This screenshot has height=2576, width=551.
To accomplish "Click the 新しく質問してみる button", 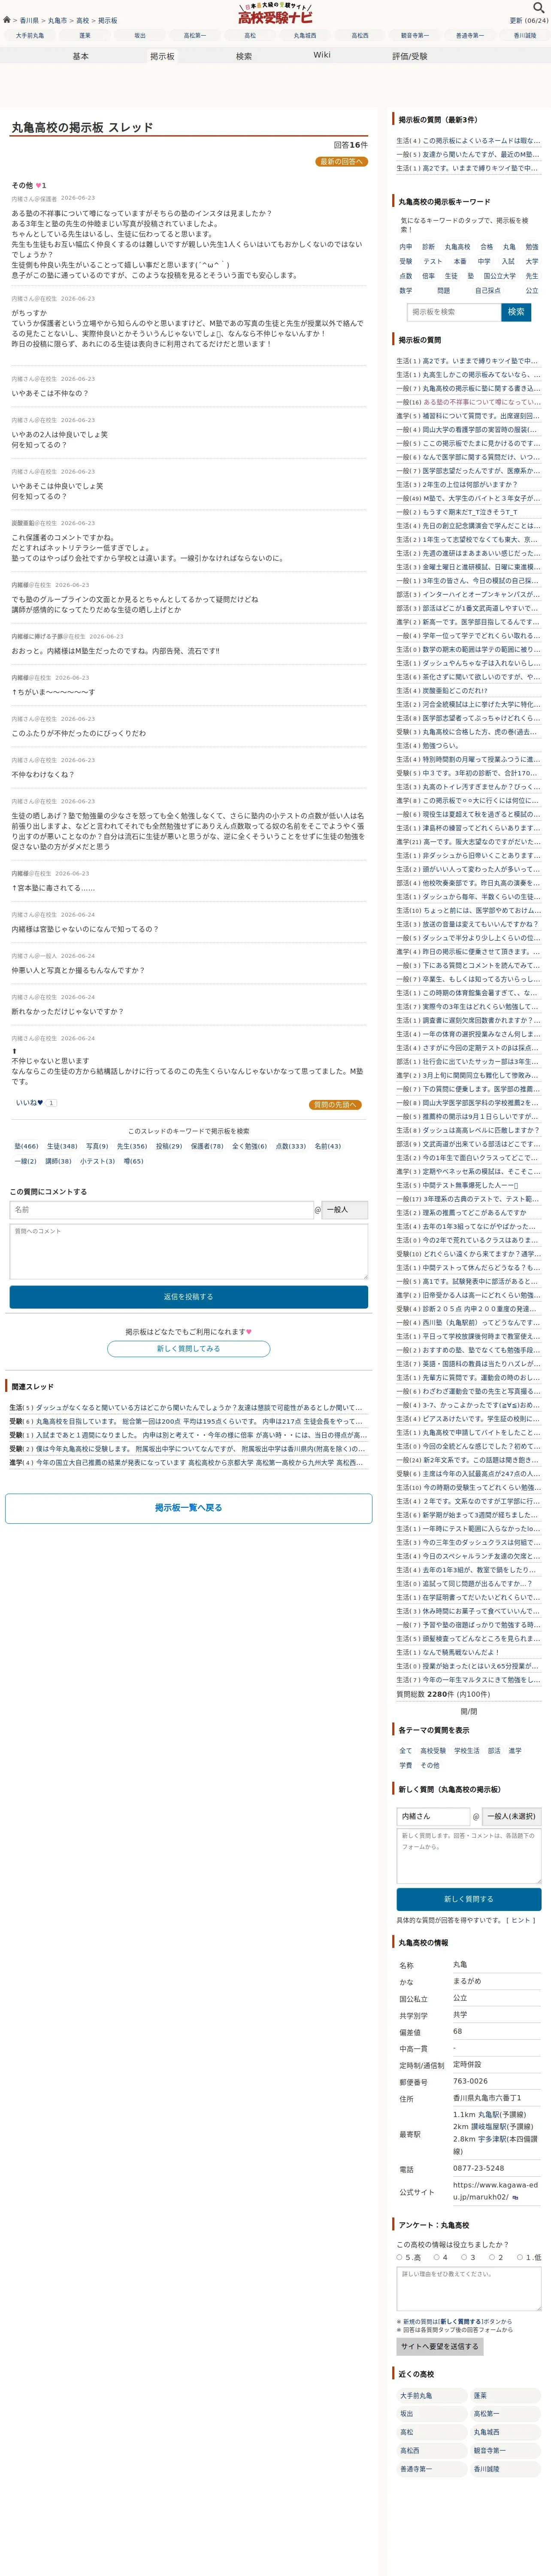I will [189, 1348].
